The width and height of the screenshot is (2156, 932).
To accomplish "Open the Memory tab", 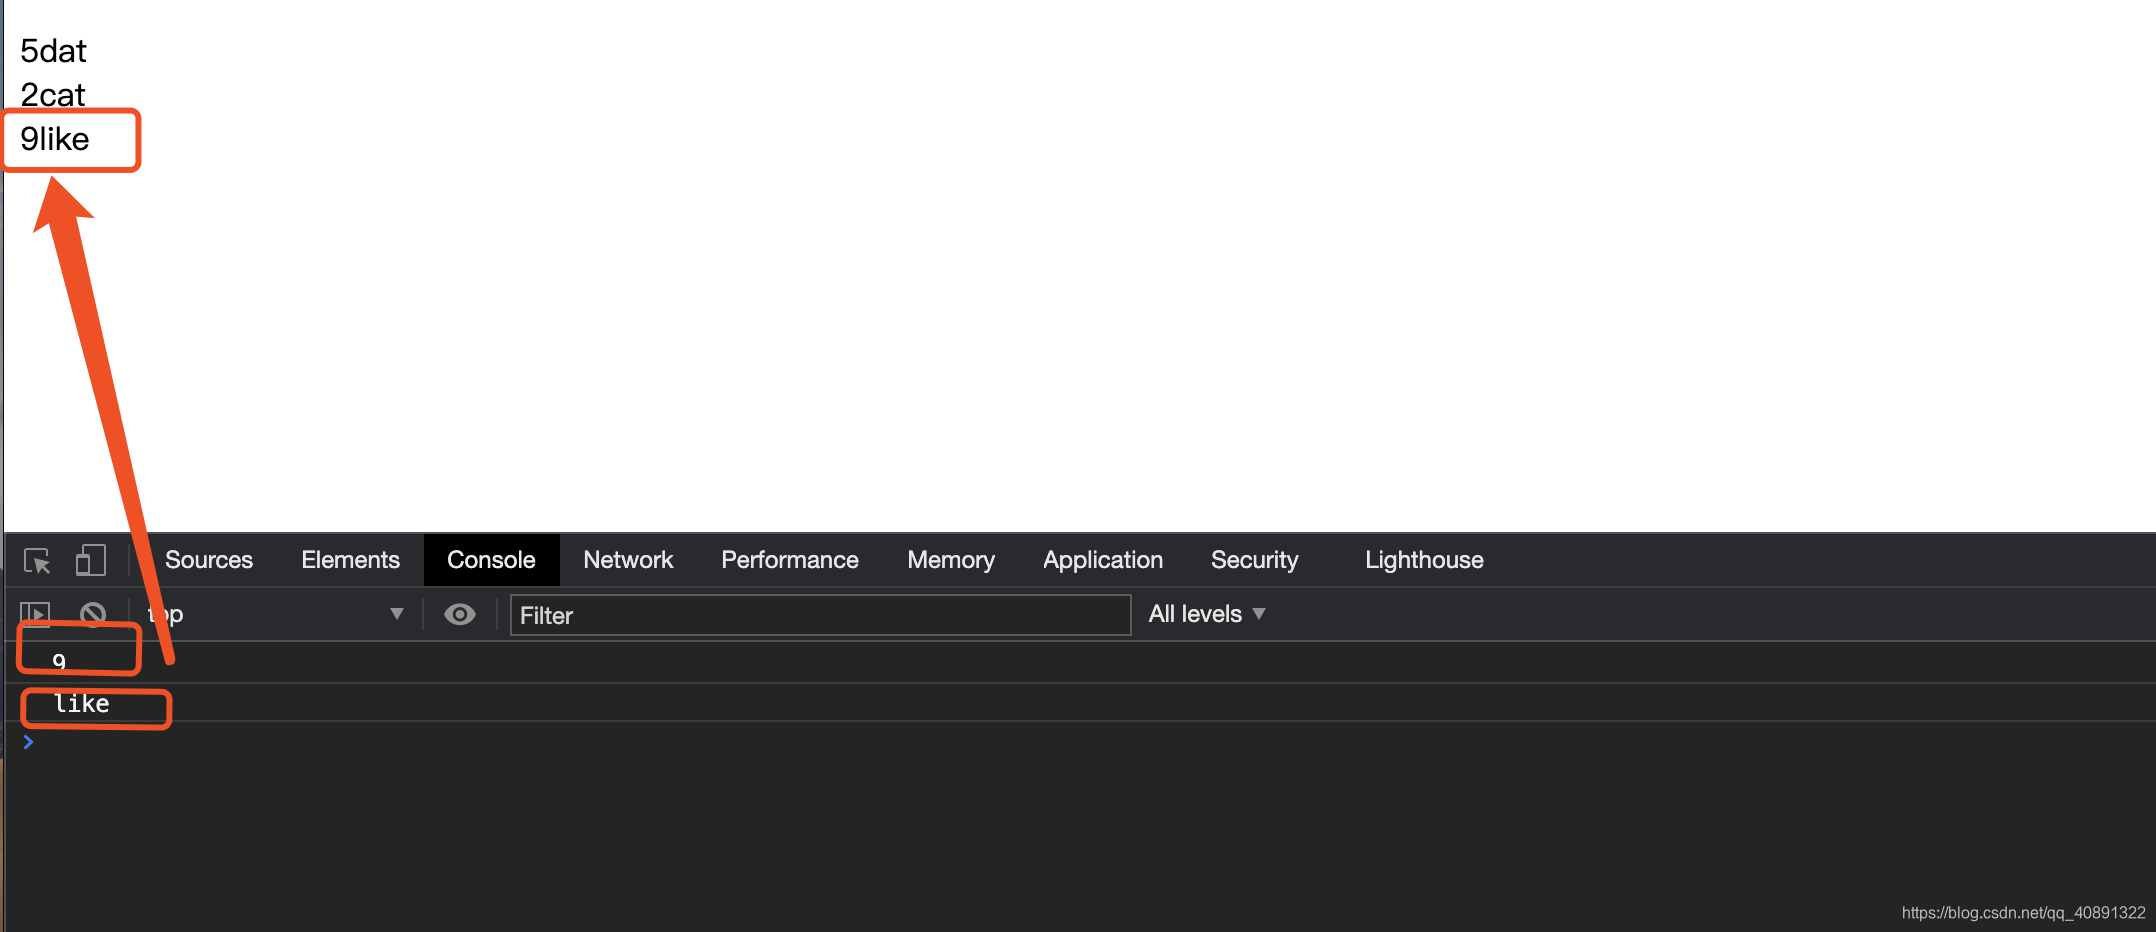I will coord(951,560).
